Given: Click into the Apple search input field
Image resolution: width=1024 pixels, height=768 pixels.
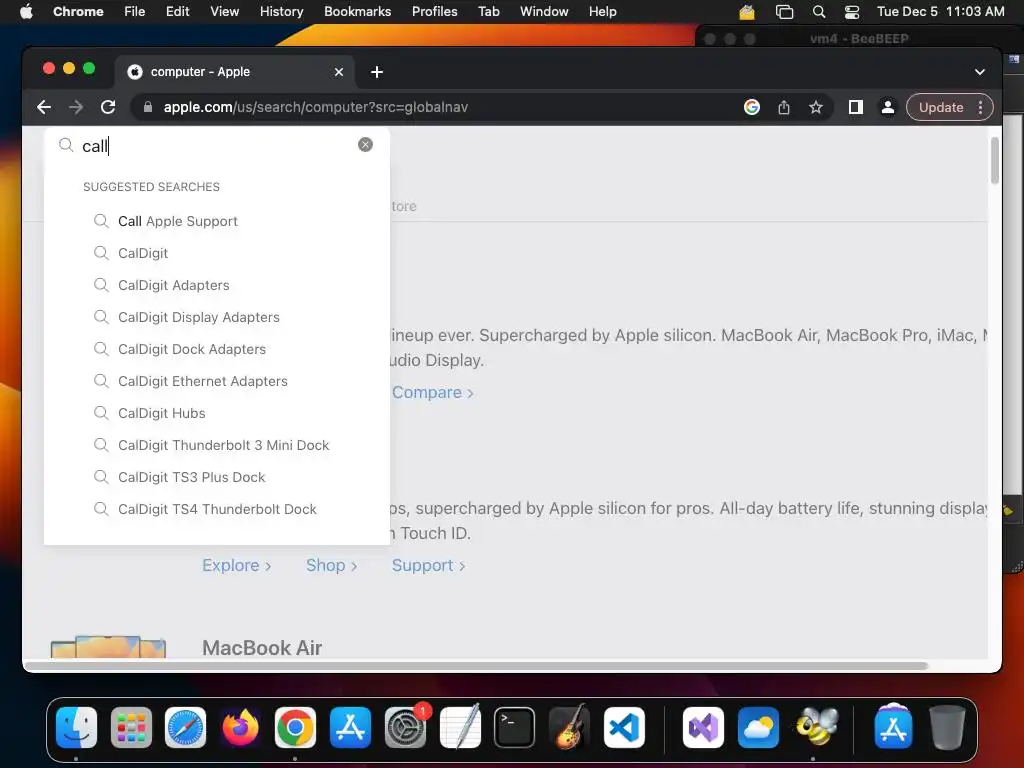Looking at the screenshot, I should (216, 146).
